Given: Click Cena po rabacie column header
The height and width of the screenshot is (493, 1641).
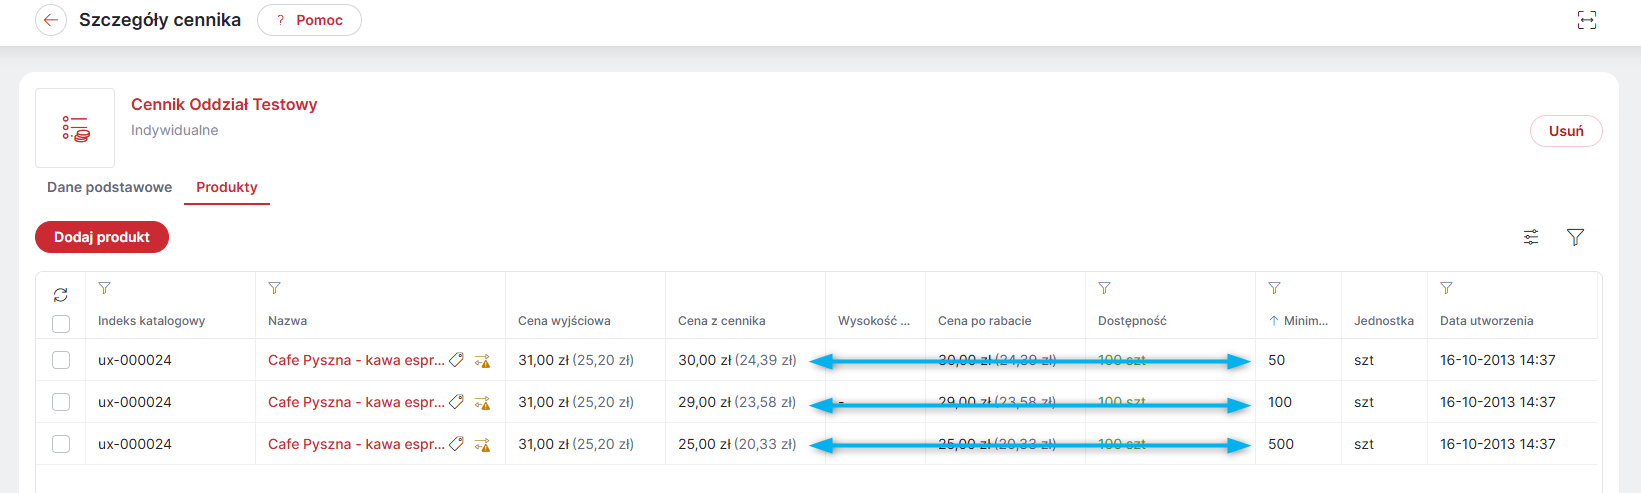Looking at the screenshot, I should tap(985, 321).
